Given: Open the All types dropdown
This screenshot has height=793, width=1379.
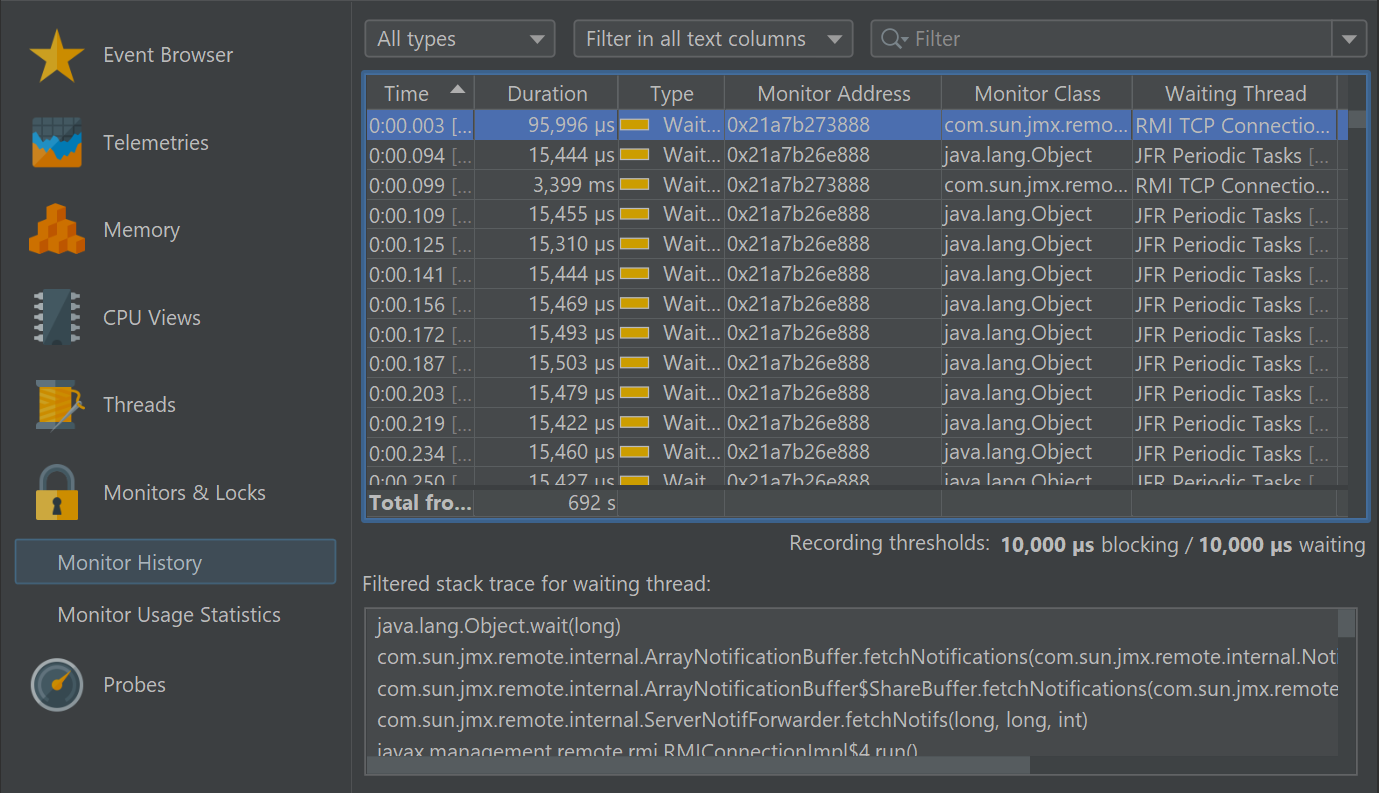Looking at the screenshot, I should [459, 39].
